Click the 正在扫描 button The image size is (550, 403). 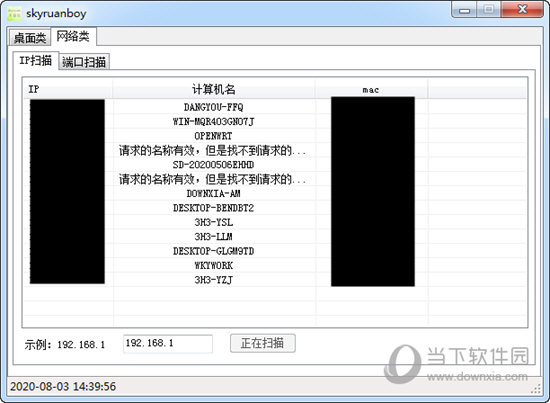[263, 343]
